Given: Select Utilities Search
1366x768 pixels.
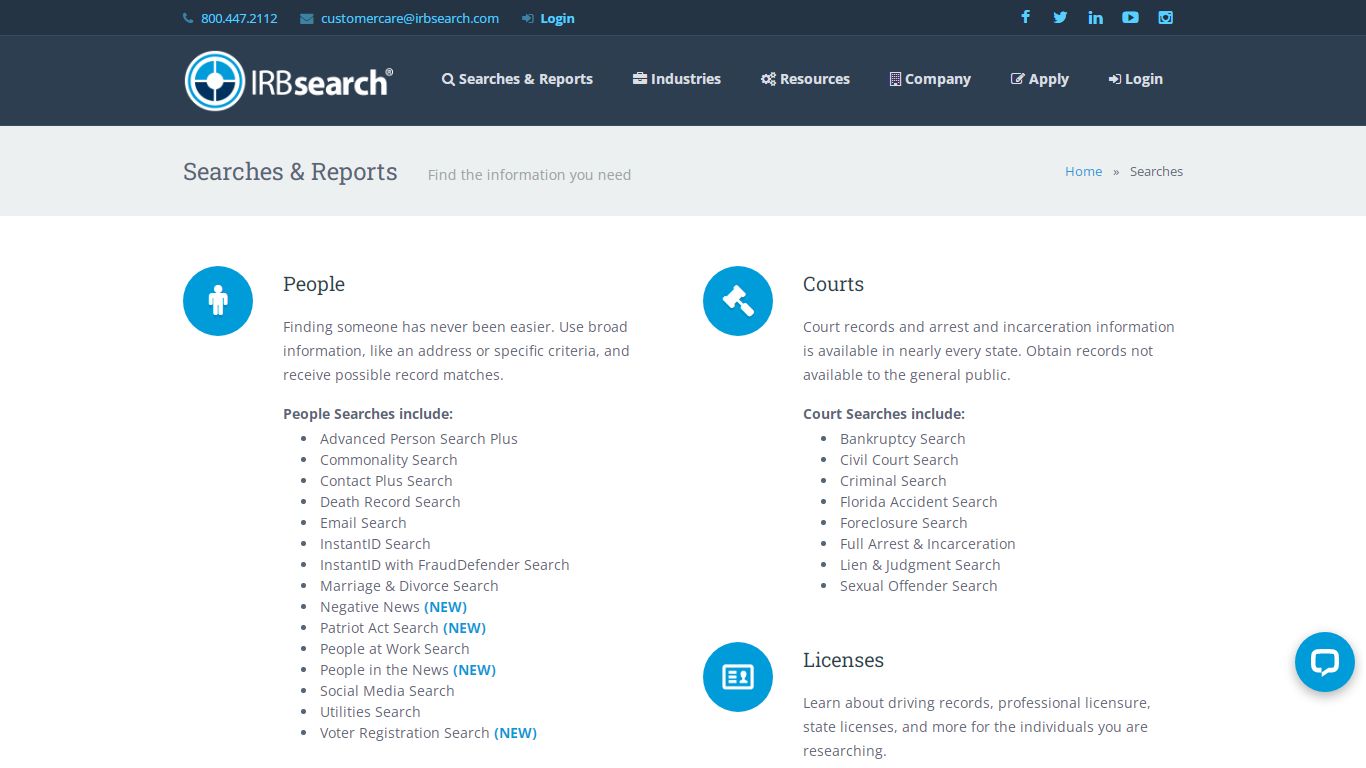Looking at the screenshot, I should [370, 712].
